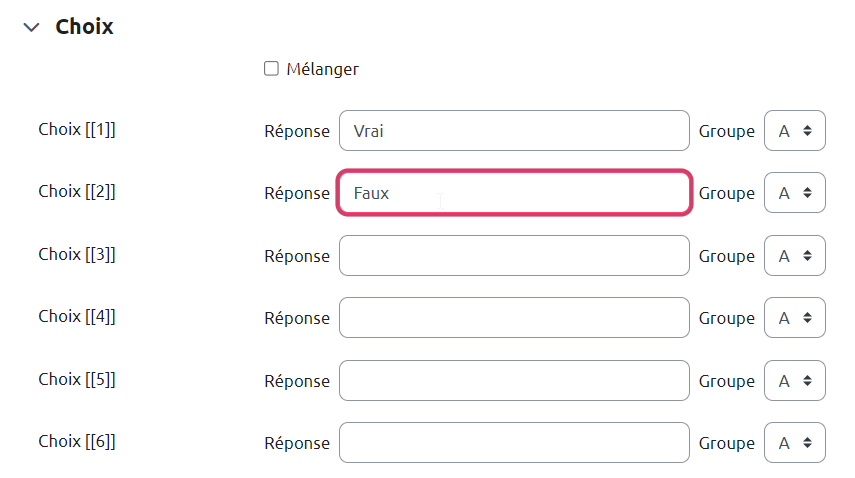Click the Choix [[1]] Réponse field with Vrai

point(514,131)
